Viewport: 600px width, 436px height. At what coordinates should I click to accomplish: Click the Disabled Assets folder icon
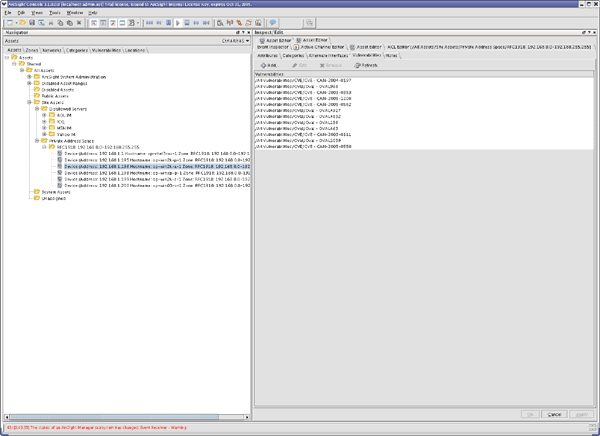(34, 89)
